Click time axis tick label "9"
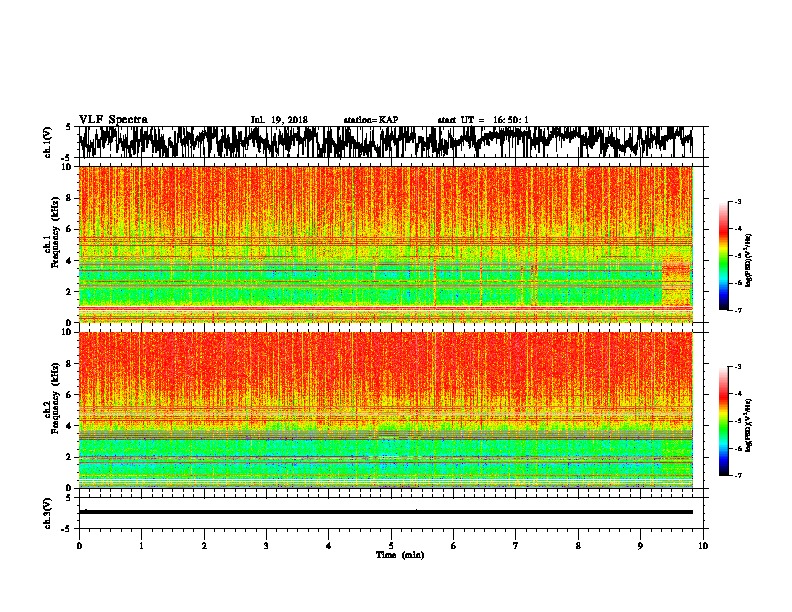Screen dimensions: 792x612 640,546
